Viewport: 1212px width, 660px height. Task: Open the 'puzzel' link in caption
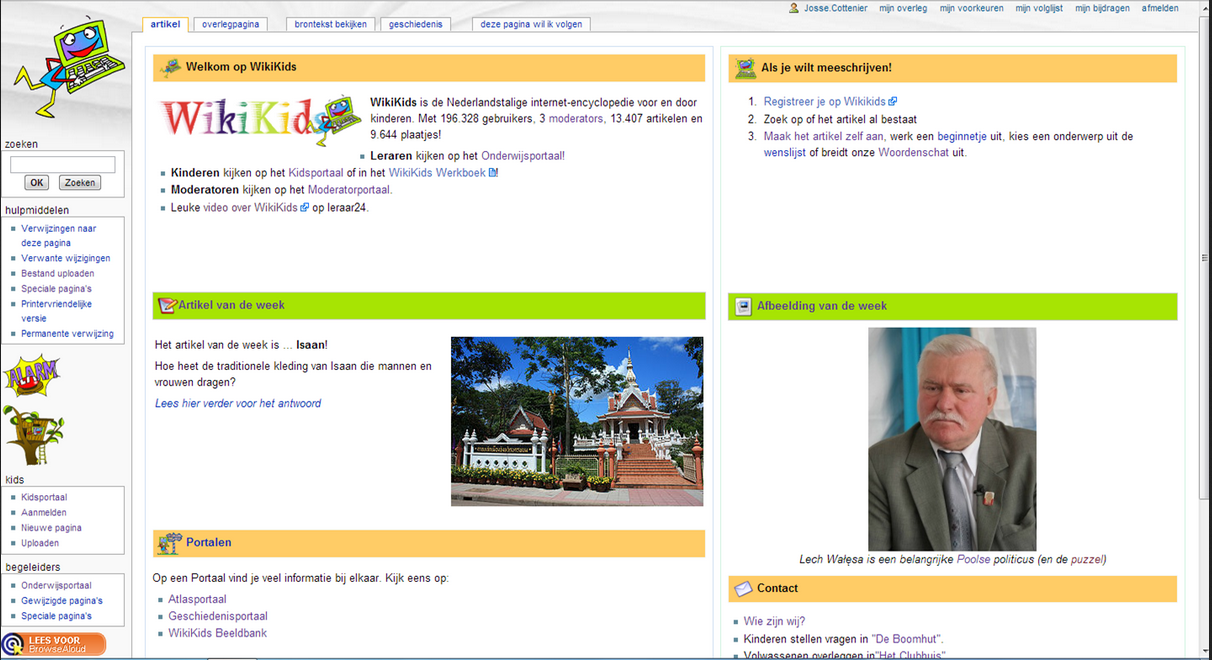1086,560
